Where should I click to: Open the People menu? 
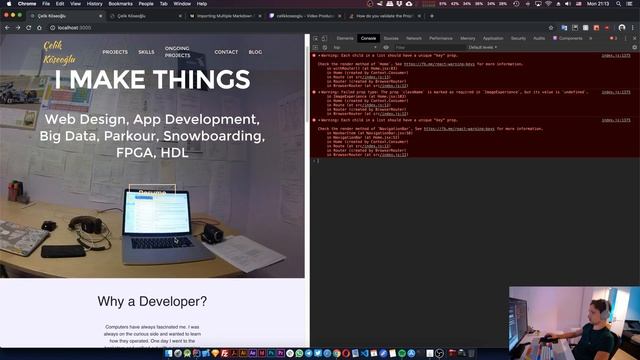point(146,4)
